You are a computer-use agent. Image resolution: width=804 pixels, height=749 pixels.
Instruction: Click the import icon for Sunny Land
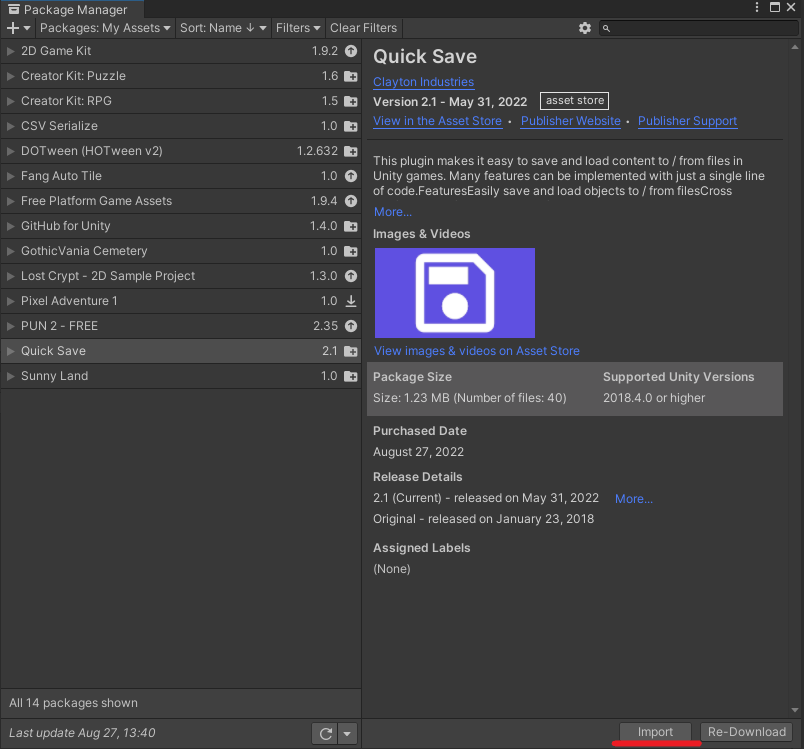(x=351, y=376)
